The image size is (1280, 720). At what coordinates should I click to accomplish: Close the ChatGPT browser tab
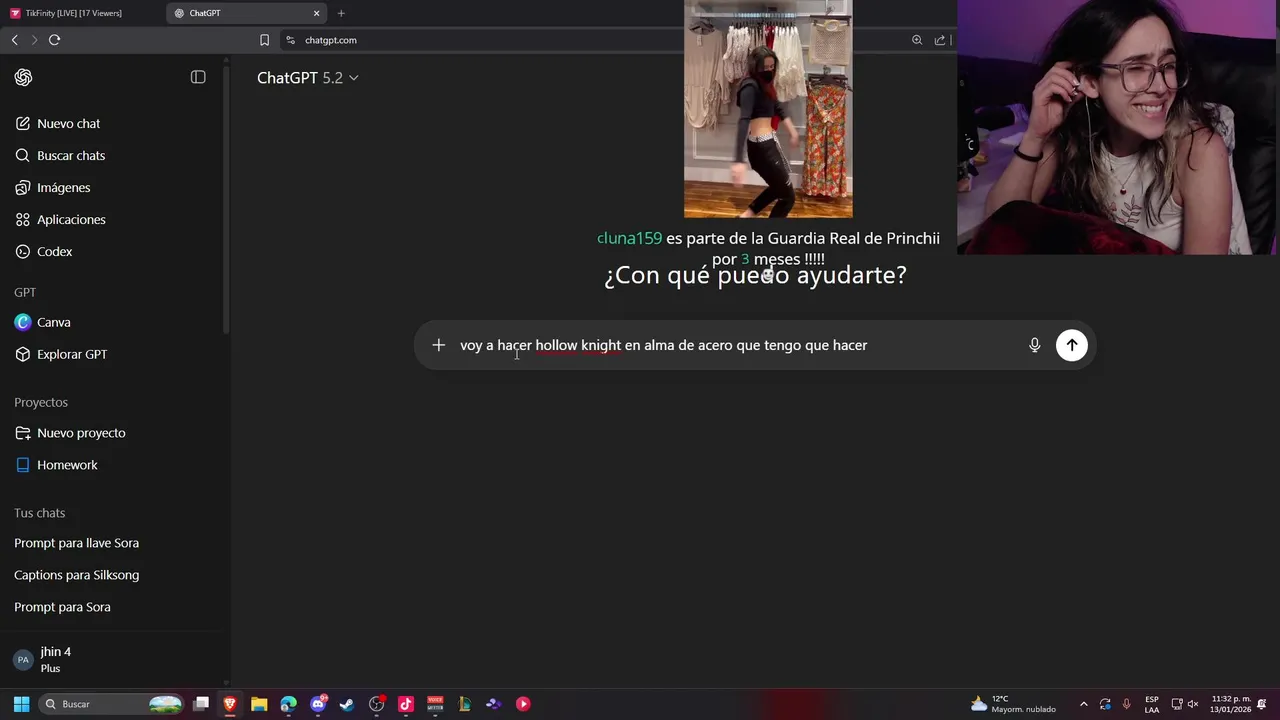(x=317, y=13)
